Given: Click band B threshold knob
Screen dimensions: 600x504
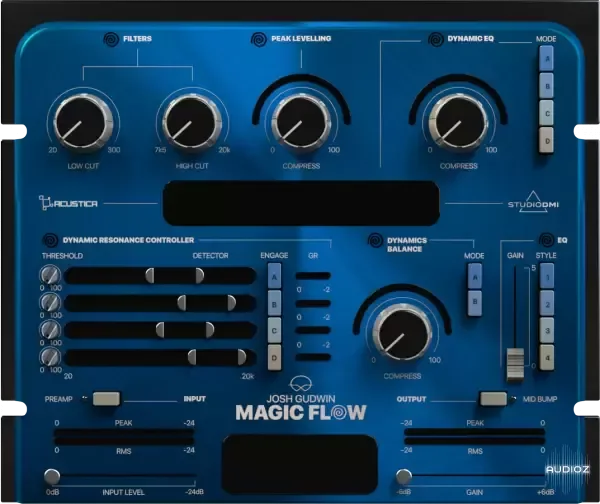Looking at the screenshot, I should click(x=51, y=302).
